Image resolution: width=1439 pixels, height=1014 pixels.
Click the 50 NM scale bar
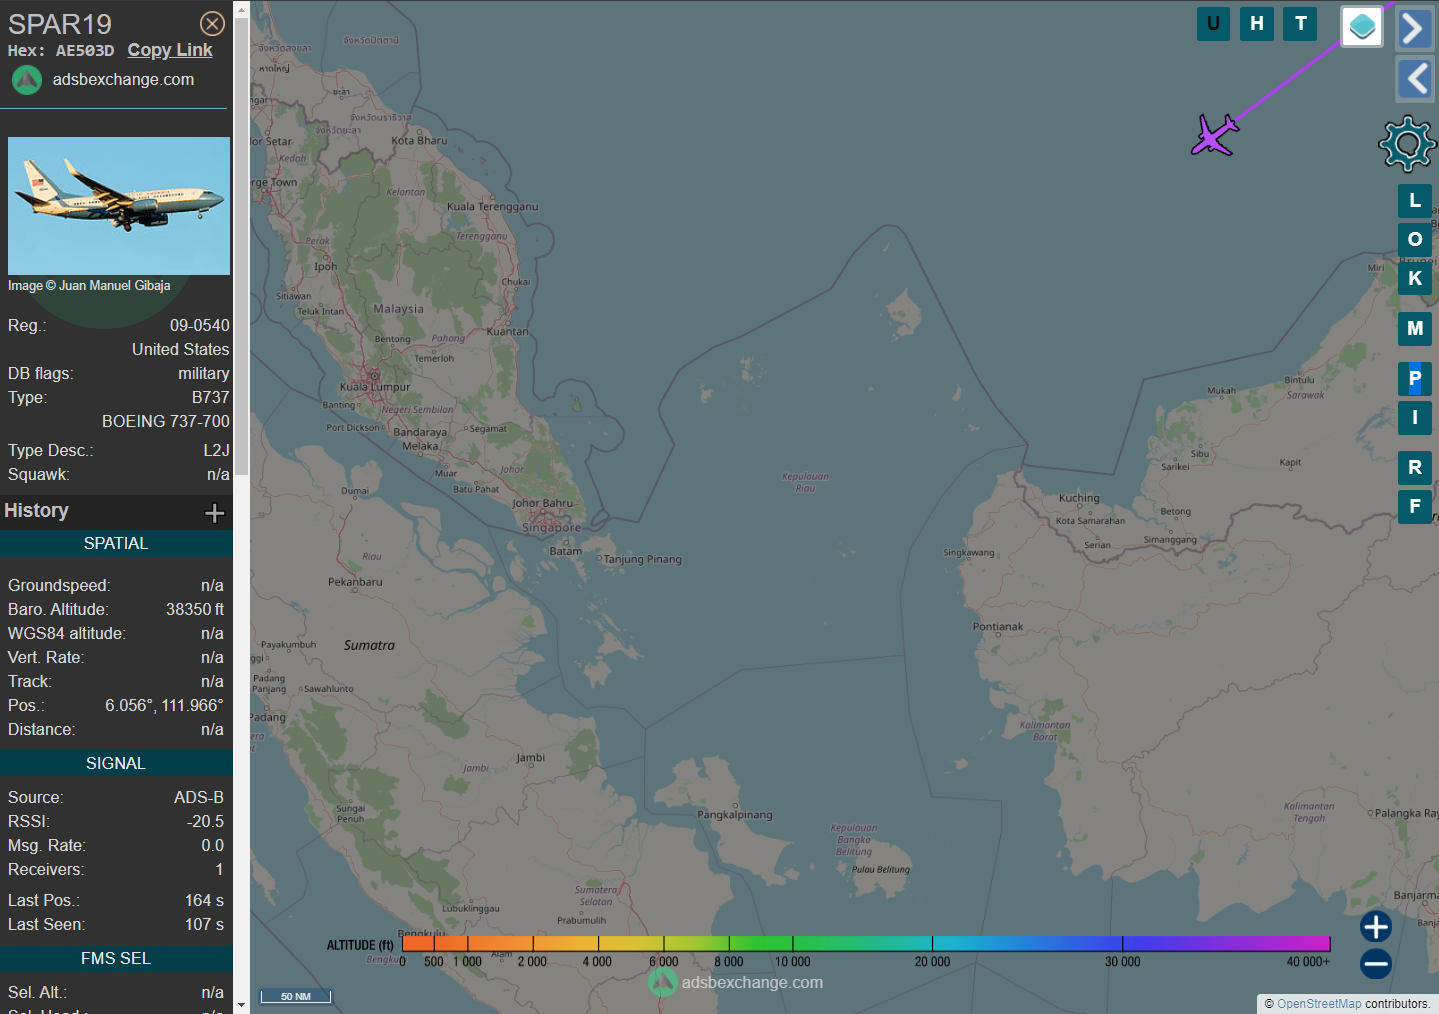(x=296, y=996)
